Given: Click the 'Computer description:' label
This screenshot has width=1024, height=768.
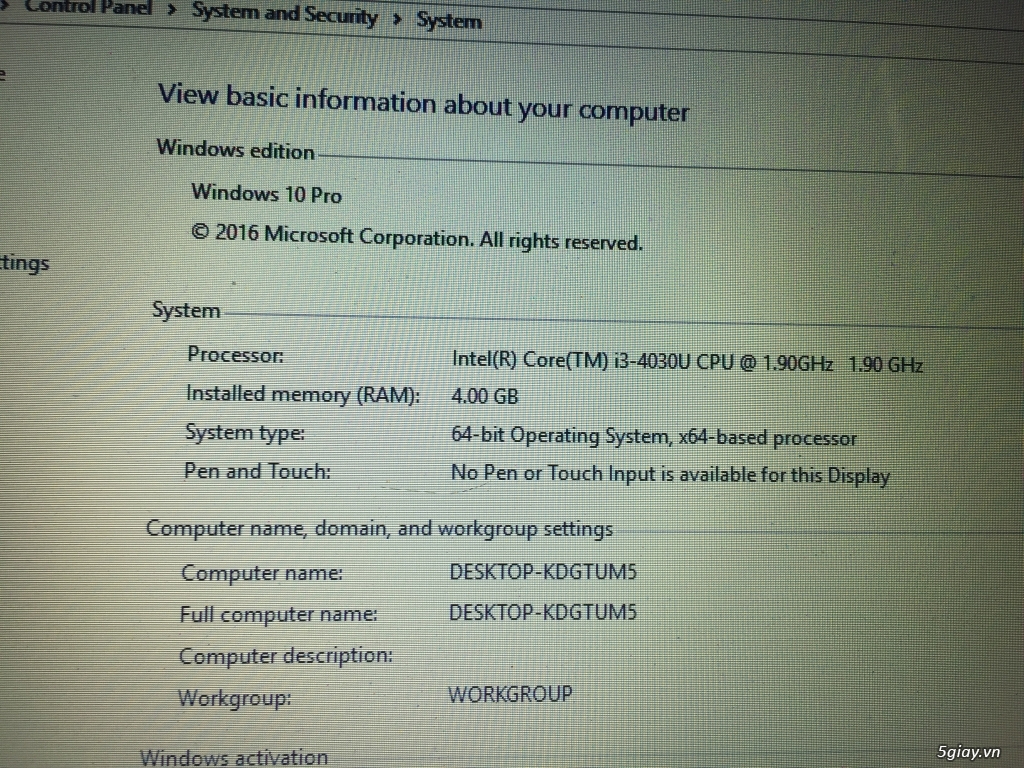Looking at the screenshot, I should 286,656.
